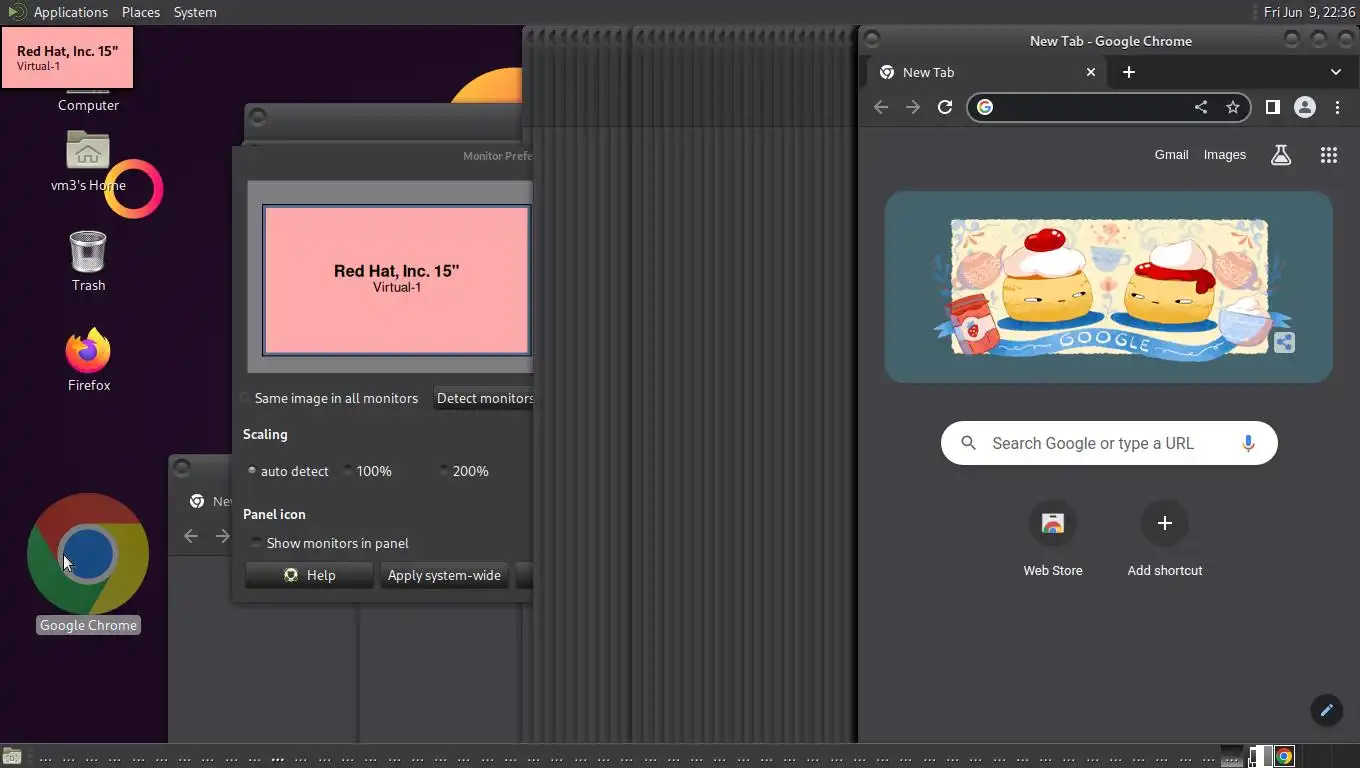
Task: Select the Google Chrome desktop icon
Action: 88,563
